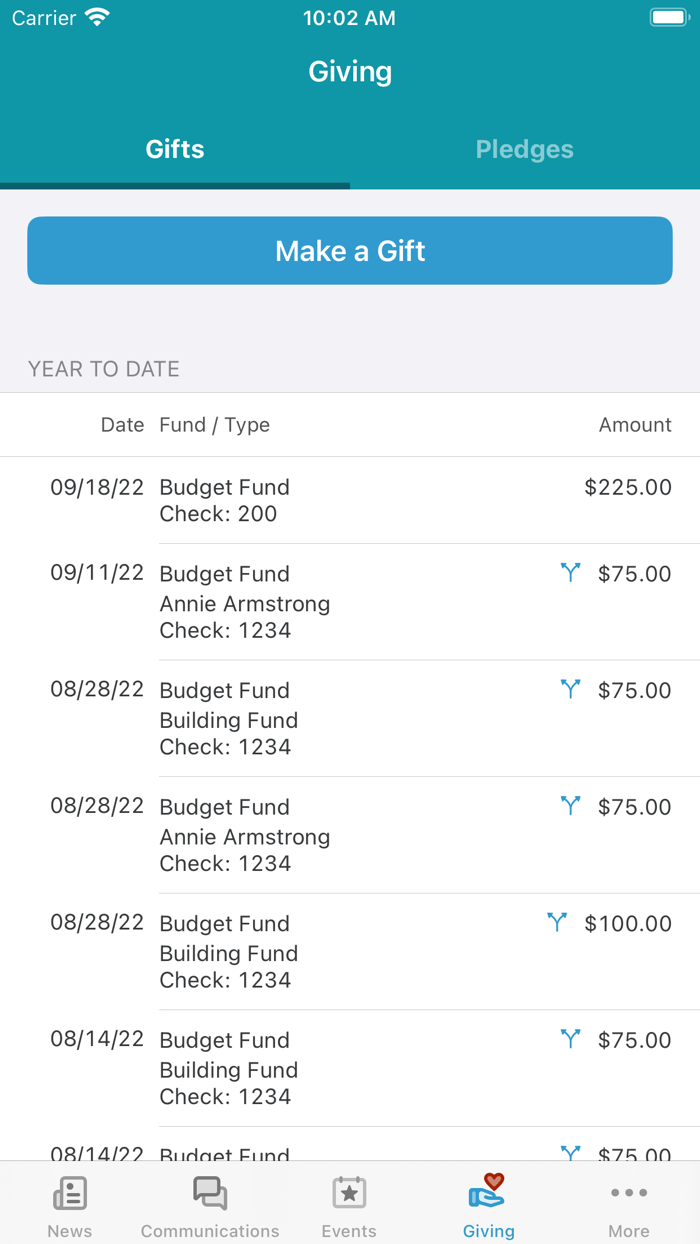Viewport: 700px width, 1244px height.
Task: Tap split icon beside the $100.00 gift
Action: (x=557, y=922)
